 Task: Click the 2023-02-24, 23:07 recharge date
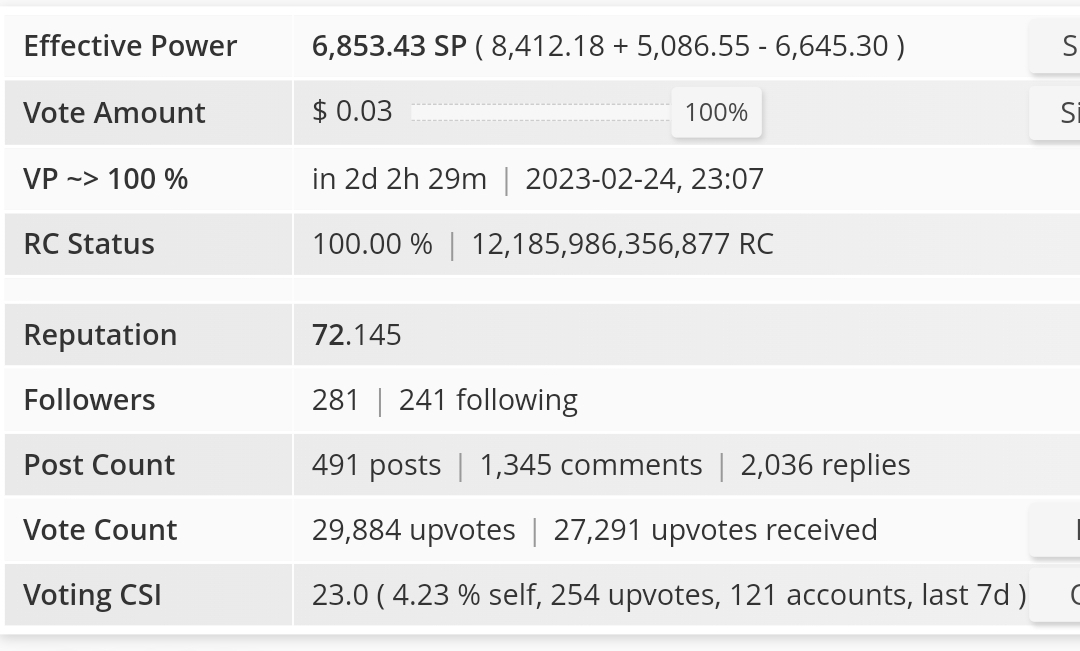[x=644, y=179]
